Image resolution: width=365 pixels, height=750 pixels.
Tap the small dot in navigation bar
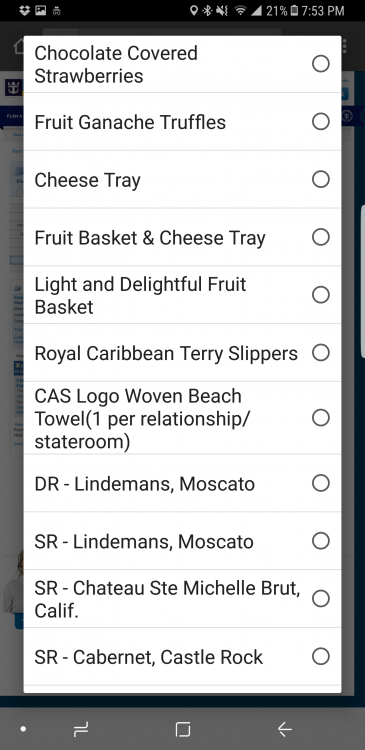tap(23, 729)
